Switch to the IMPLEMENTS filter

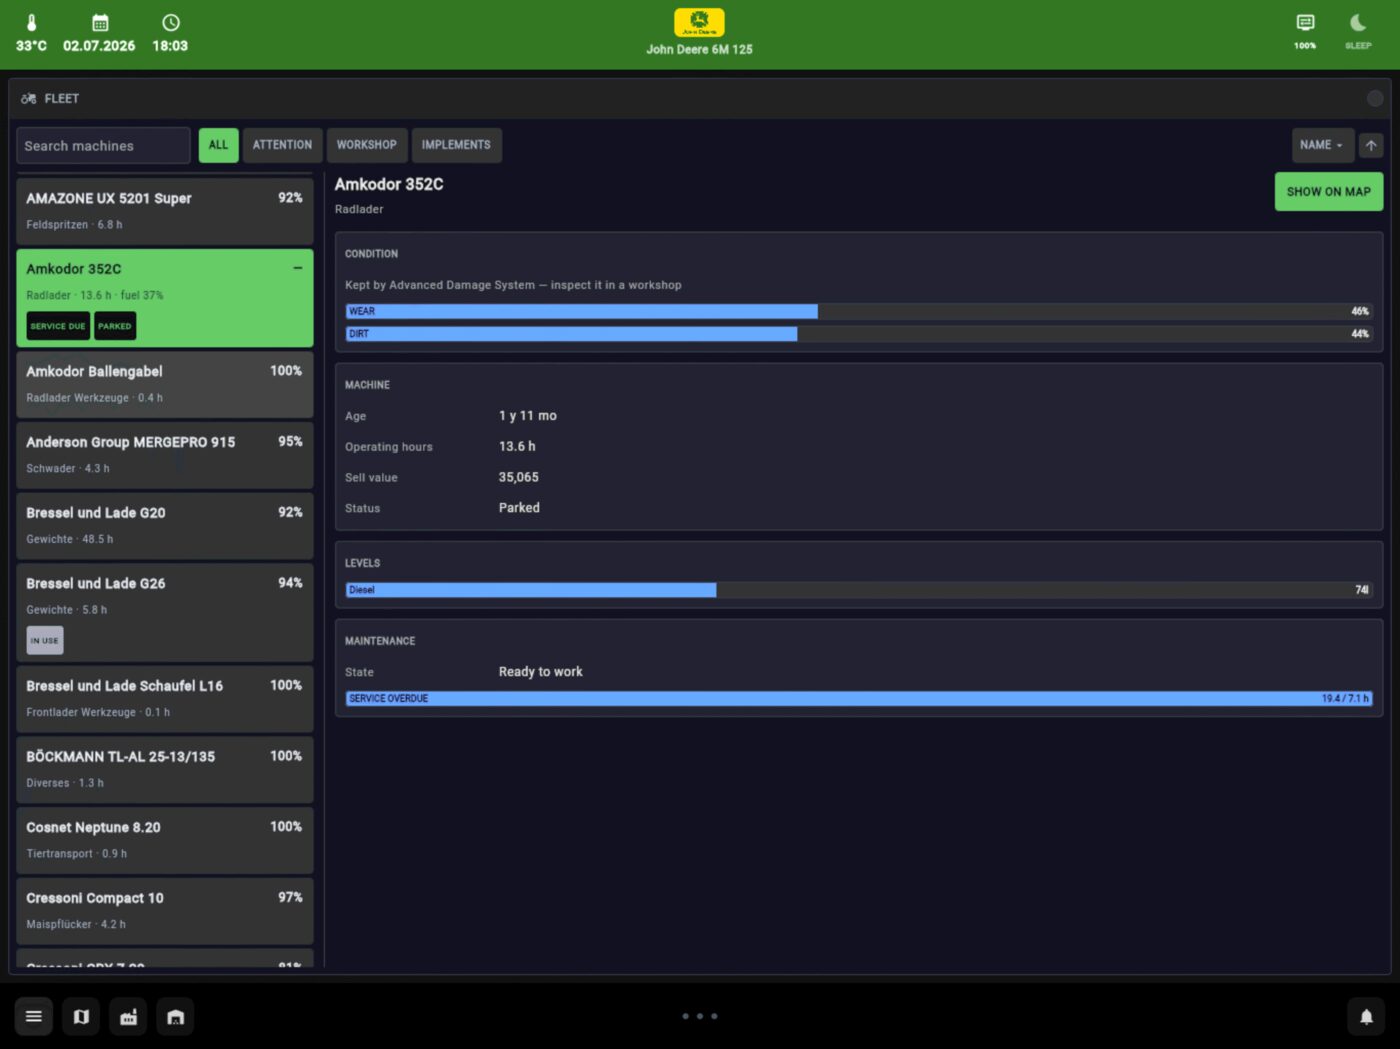point(456,145)
